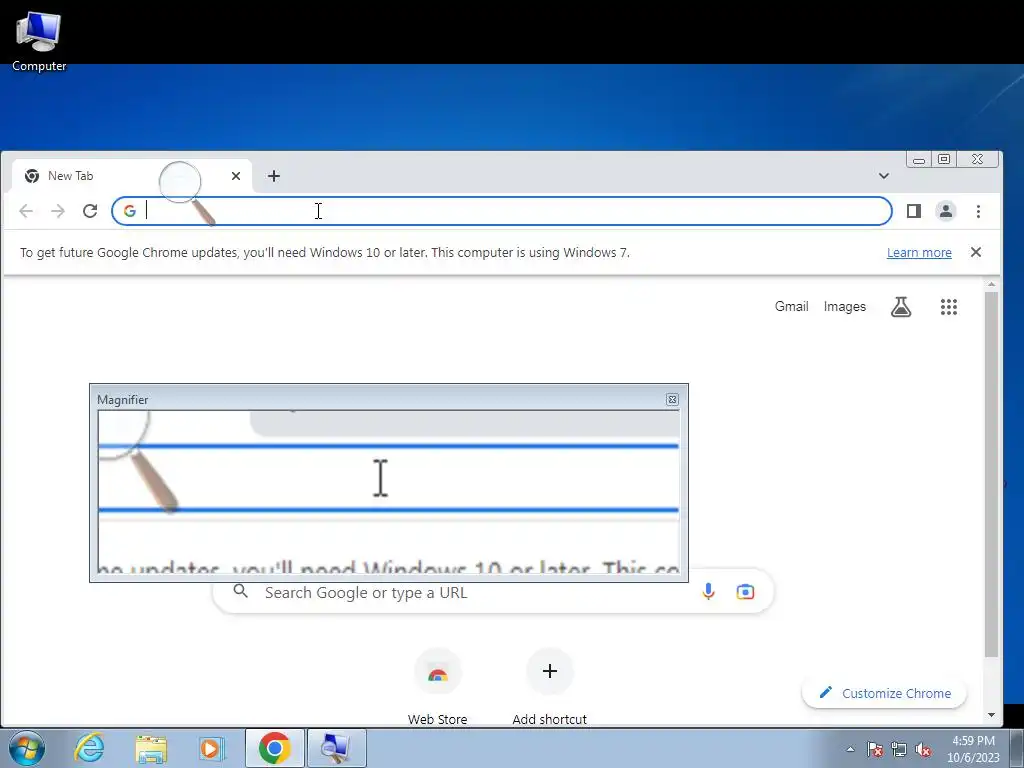The image size is (1024, 768).
Task: Click the page scroll up arrow
Action: [x=991, y=285]
